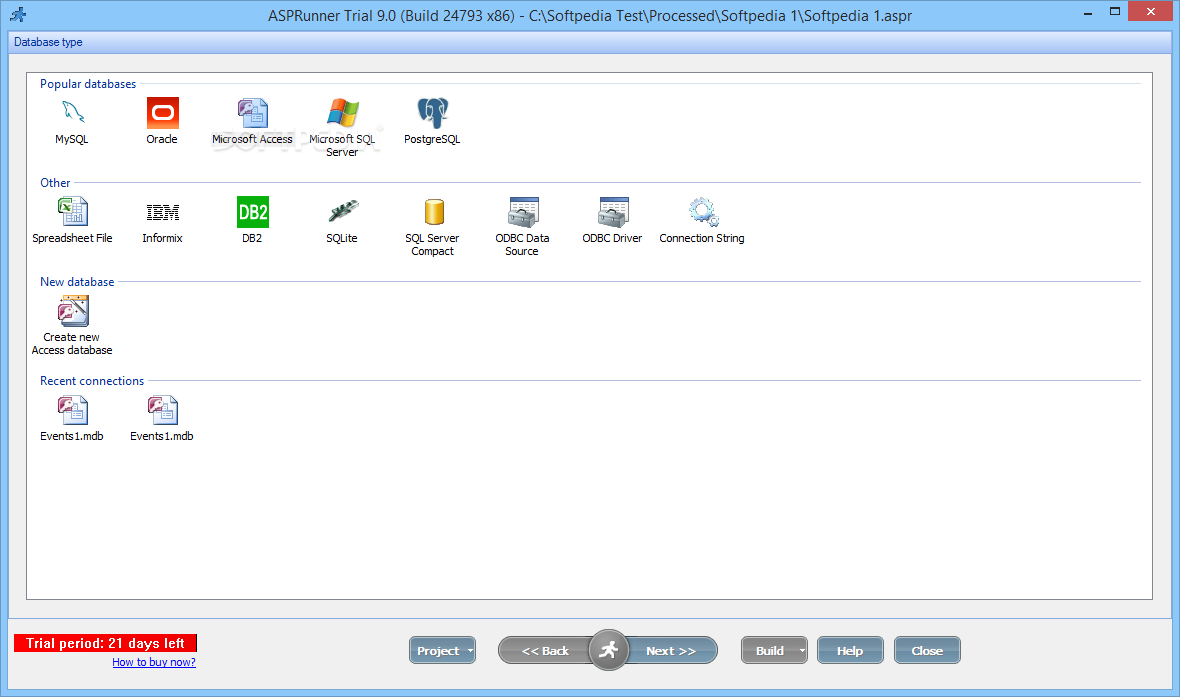
Task: Maximize the ASPRunner window
Action: 1115,11
